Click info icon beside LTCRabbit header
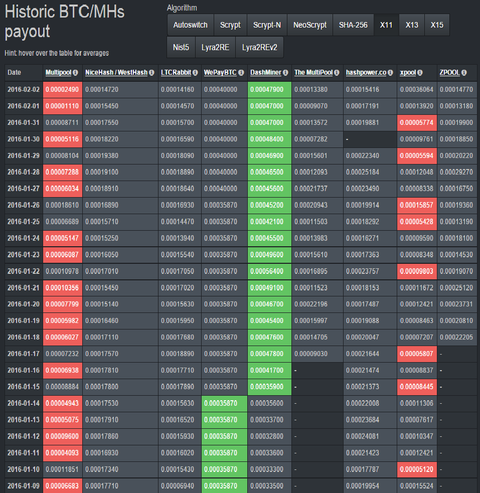 click(195, 73)
